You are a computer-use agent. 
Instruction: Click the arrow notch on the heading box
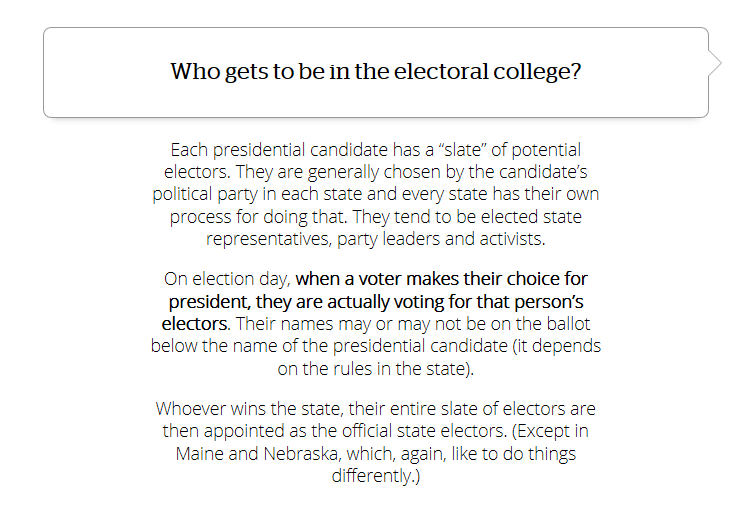tap(714, 63)
